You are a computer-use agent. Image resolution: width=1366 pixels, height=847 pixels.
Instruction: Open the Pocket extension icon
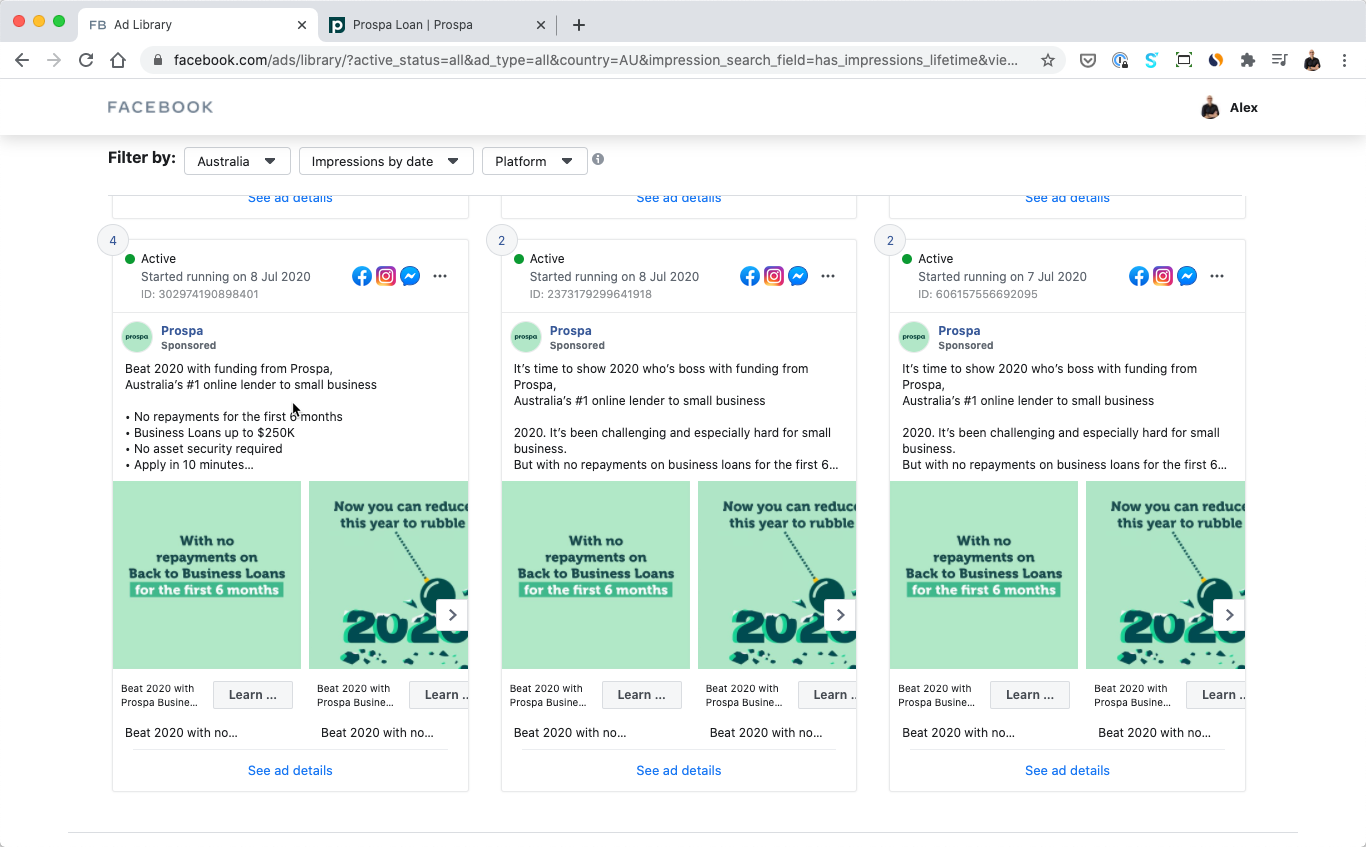(1088, 60)
